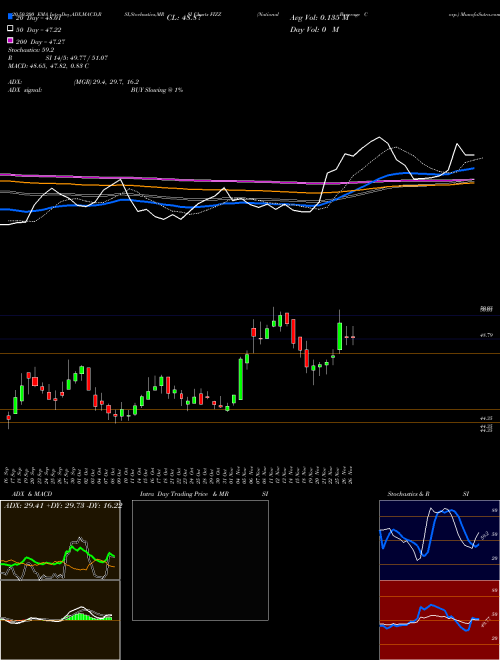The height and width of the screenshot is (660, 500).
Task: Click the Stochastics: 59.2 readout
Action: coord(31,50)
